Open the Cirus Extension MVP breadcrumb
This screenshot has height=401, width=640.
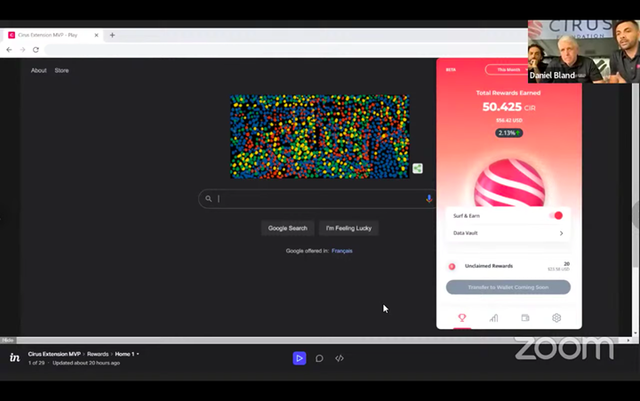click(x=54, y=354)
